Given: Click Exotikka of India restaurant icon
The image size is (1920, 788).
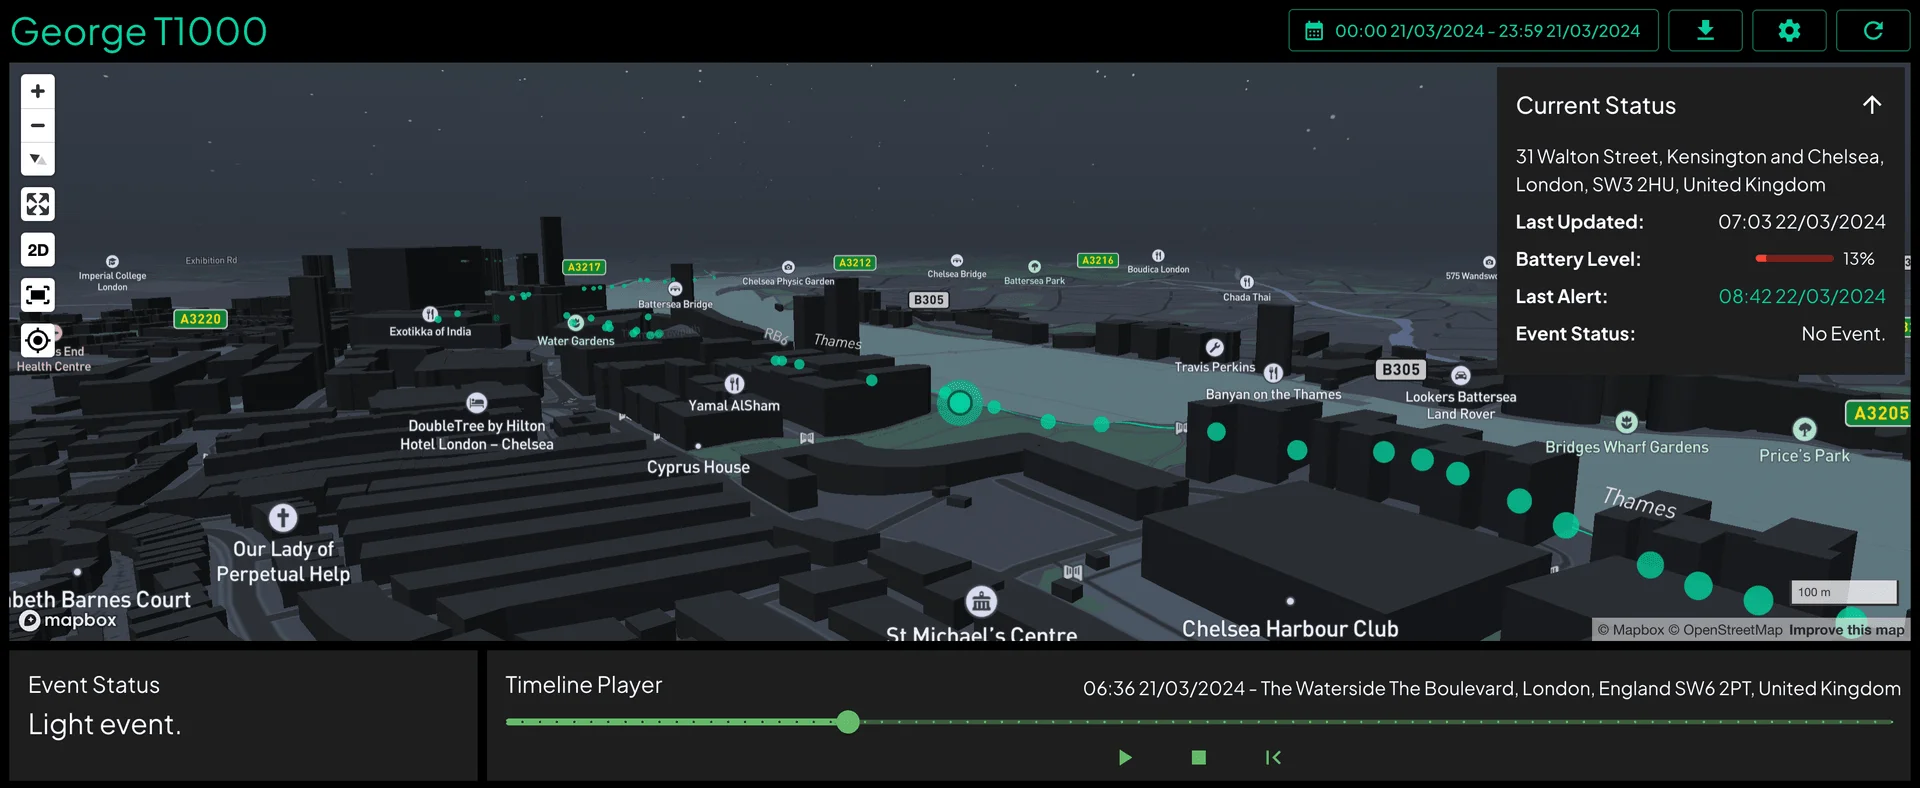Looking at the screenshot, I should tap(430, 314).
